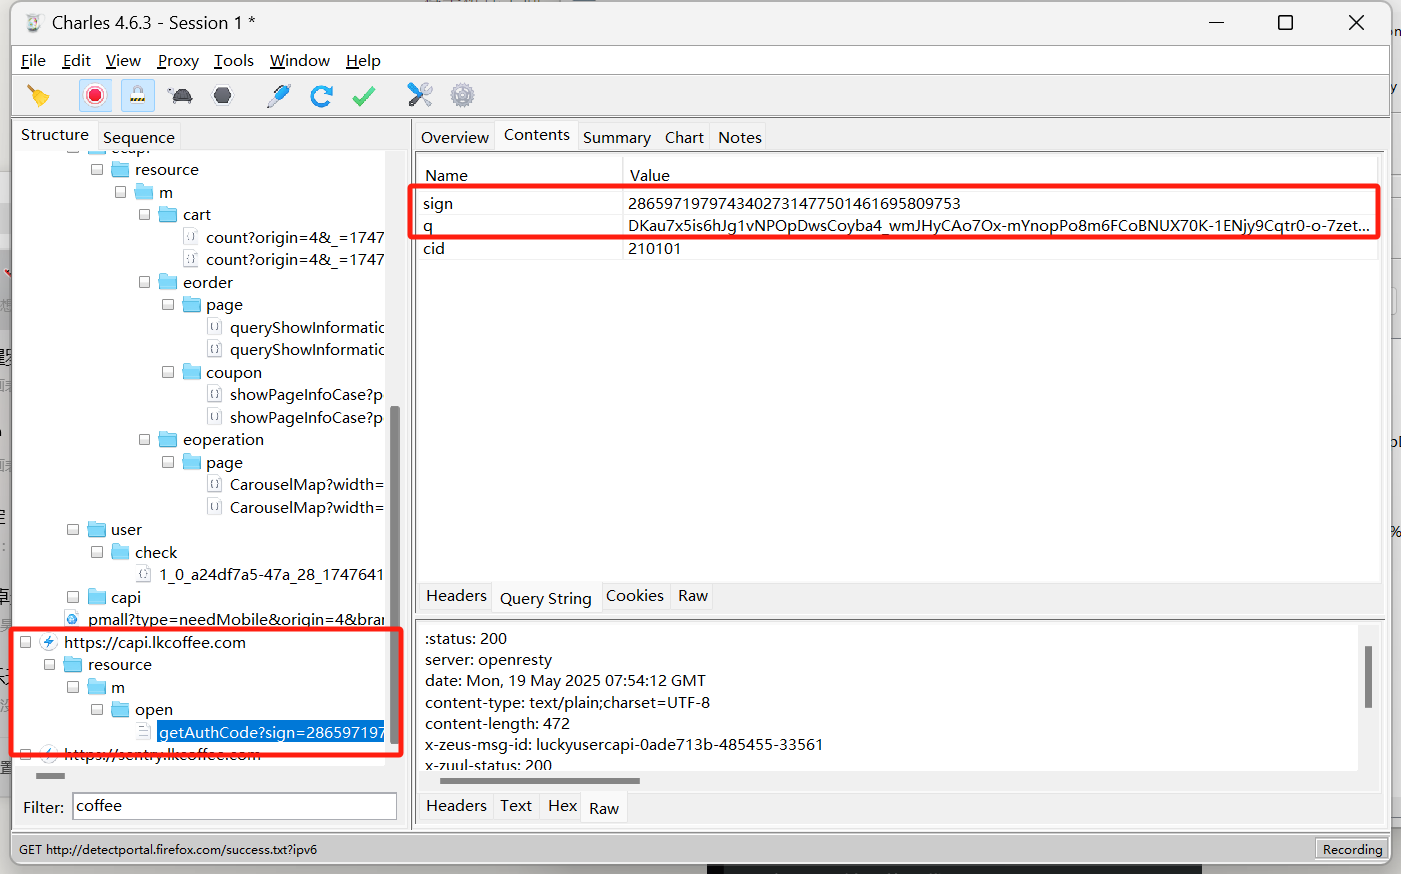Toggle throttling turtle icon
This screenshot has width=1401, height=874.
pos(181,95)
